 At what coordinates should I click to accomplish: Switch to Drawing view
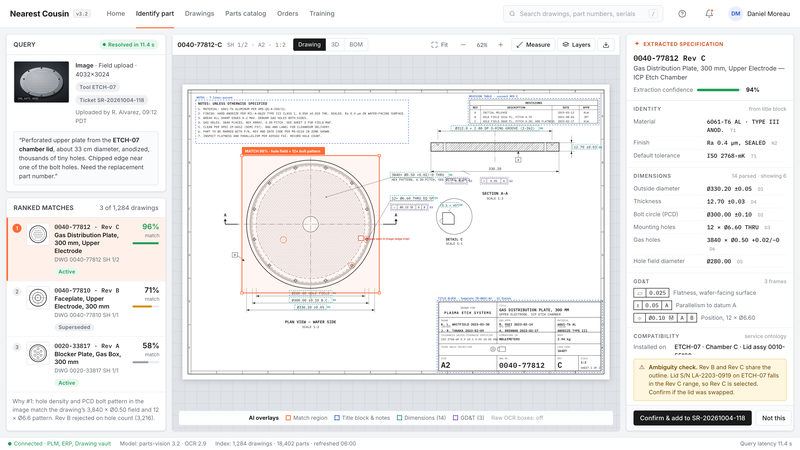pos(309,45)
